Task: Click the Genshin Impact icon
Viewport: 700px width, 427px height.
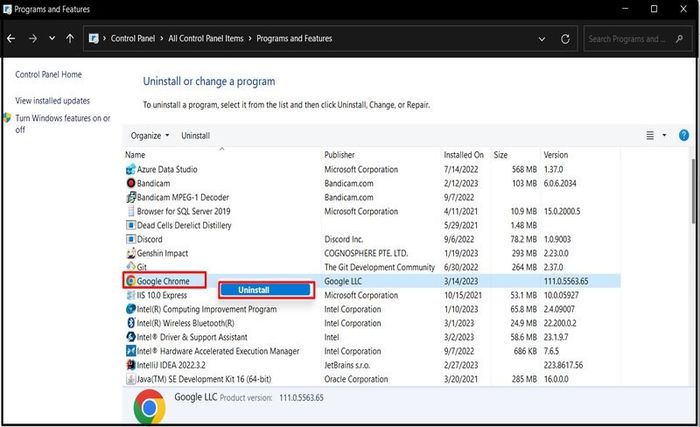Action: click(x=131, y=253)
